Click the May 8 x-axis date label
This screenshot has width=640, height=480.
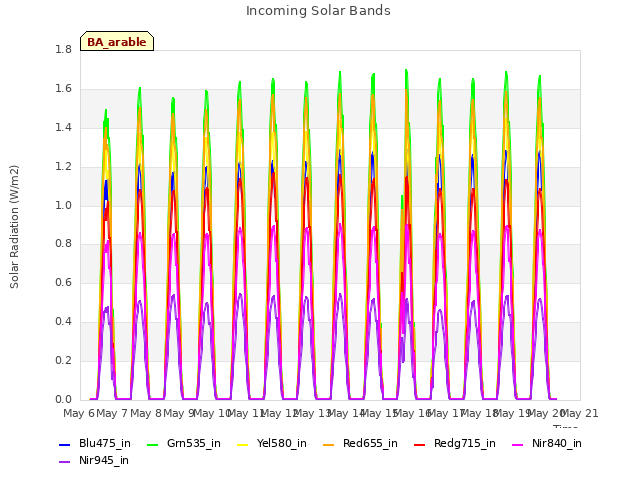pyautogui.click(x=146, y=413)
